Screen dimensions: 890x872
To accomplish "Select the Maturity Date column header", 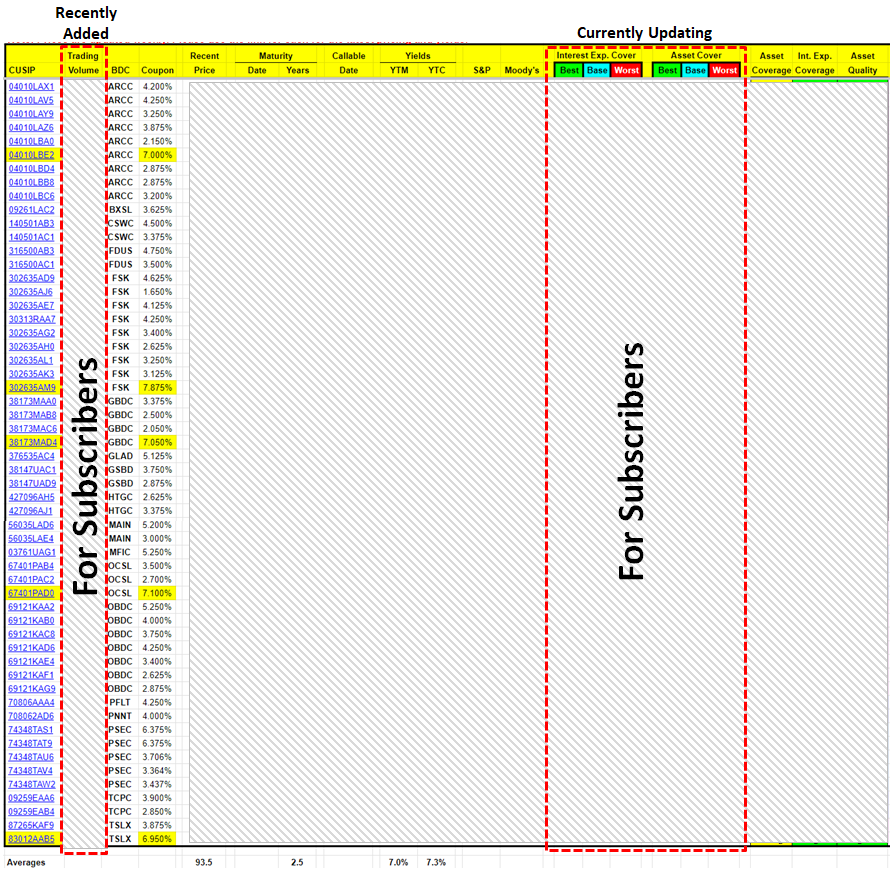I will click(257, 70).
